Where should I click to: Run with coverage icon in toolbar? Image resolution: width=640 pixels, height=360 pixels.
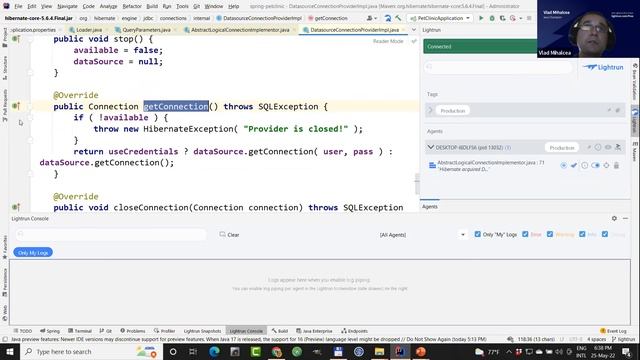point(502,18)
